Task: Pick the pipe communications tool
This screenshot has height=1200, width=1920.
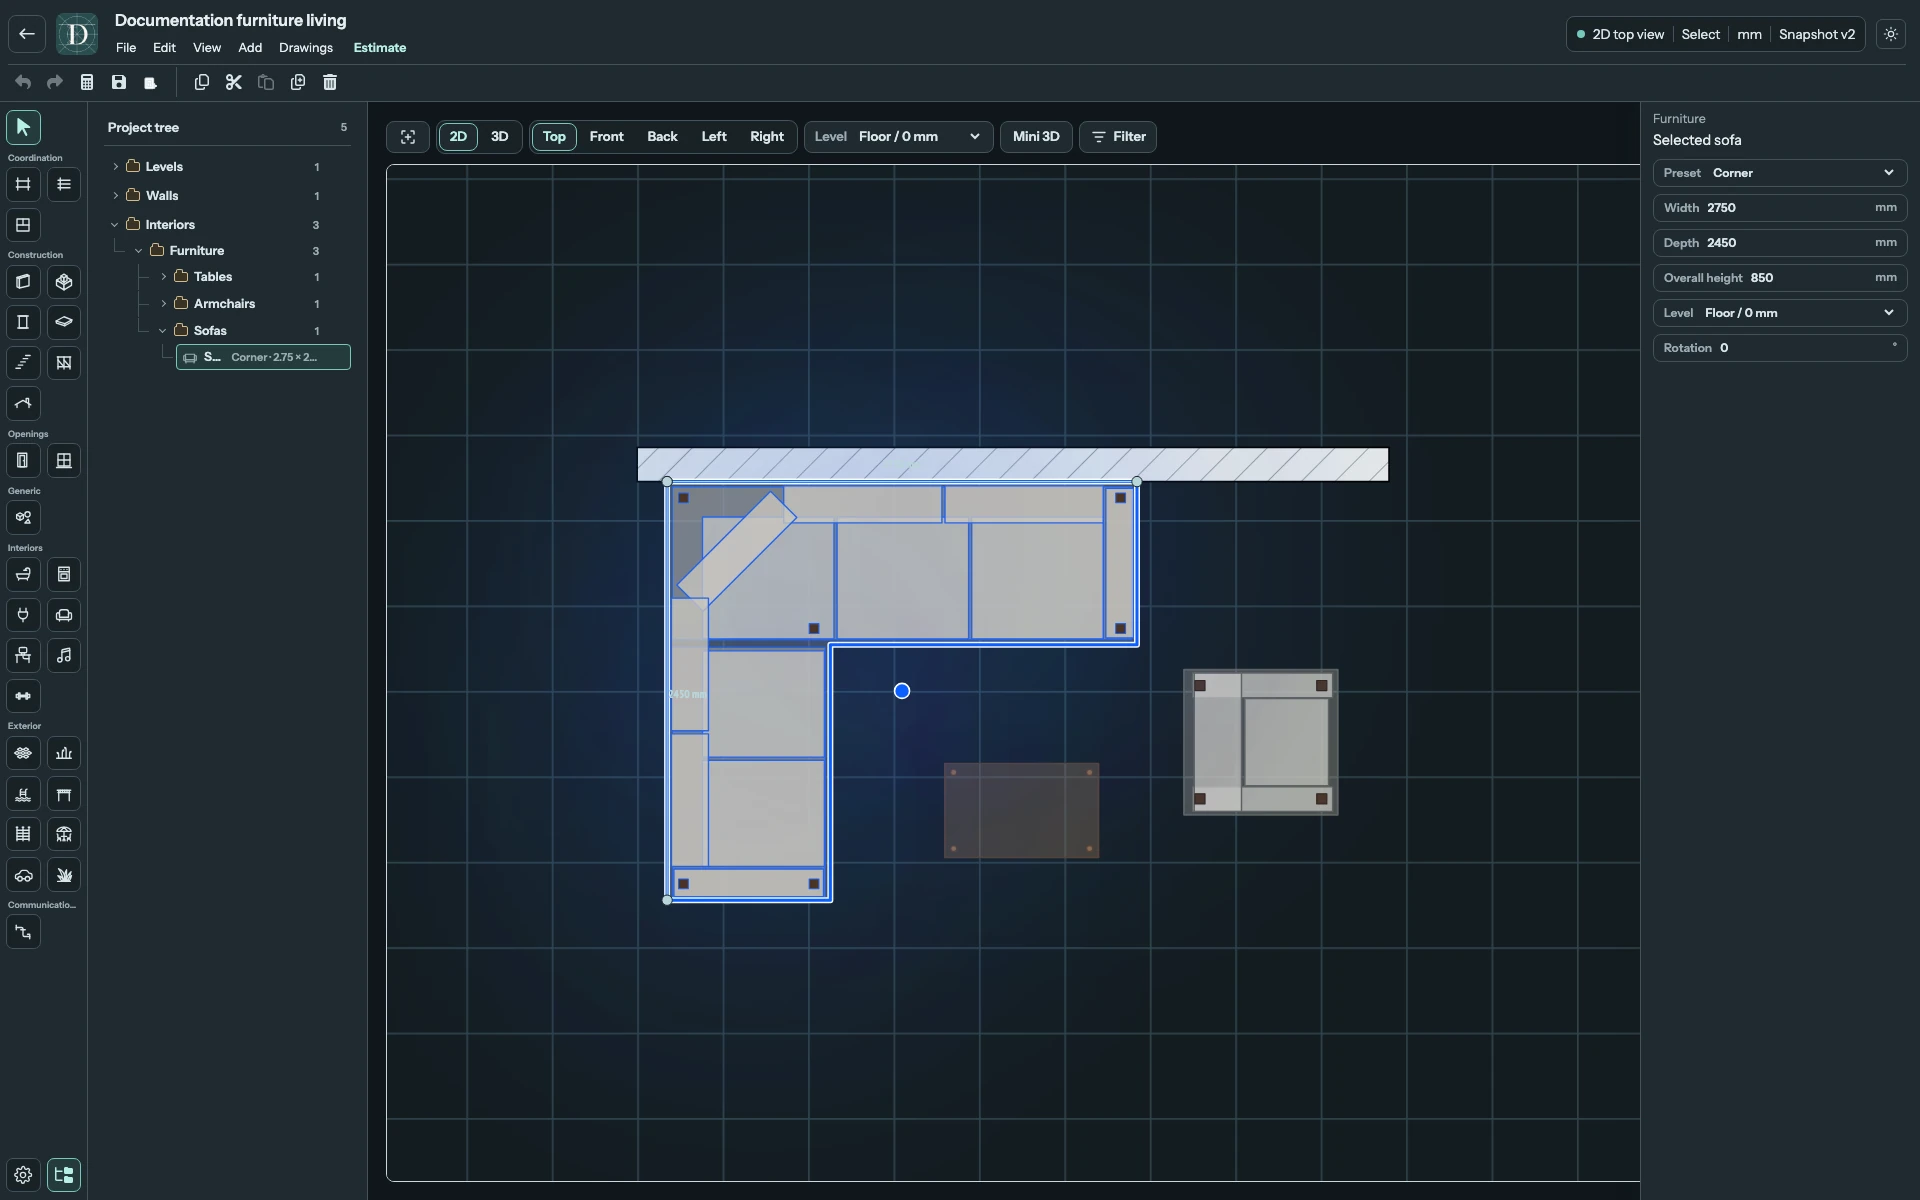Action: click(x=23, y=932)
